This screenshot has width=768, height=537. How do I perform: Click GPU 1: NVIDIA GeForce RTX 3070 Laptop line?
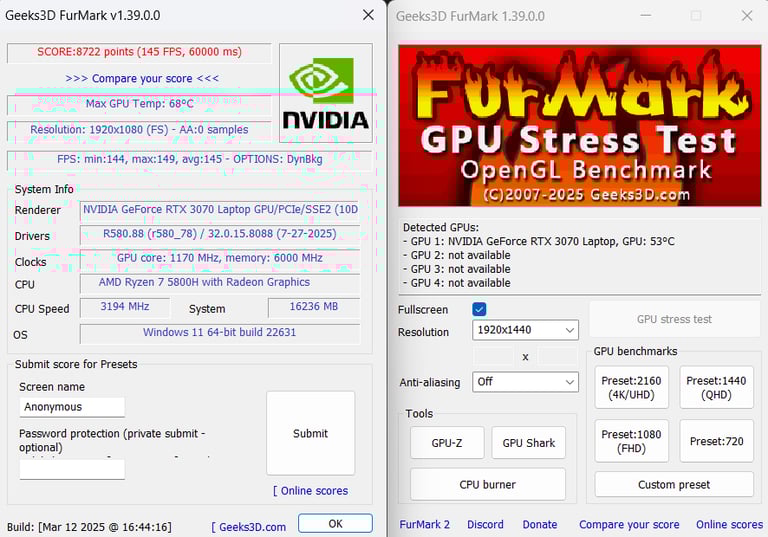tap(539, 242)
